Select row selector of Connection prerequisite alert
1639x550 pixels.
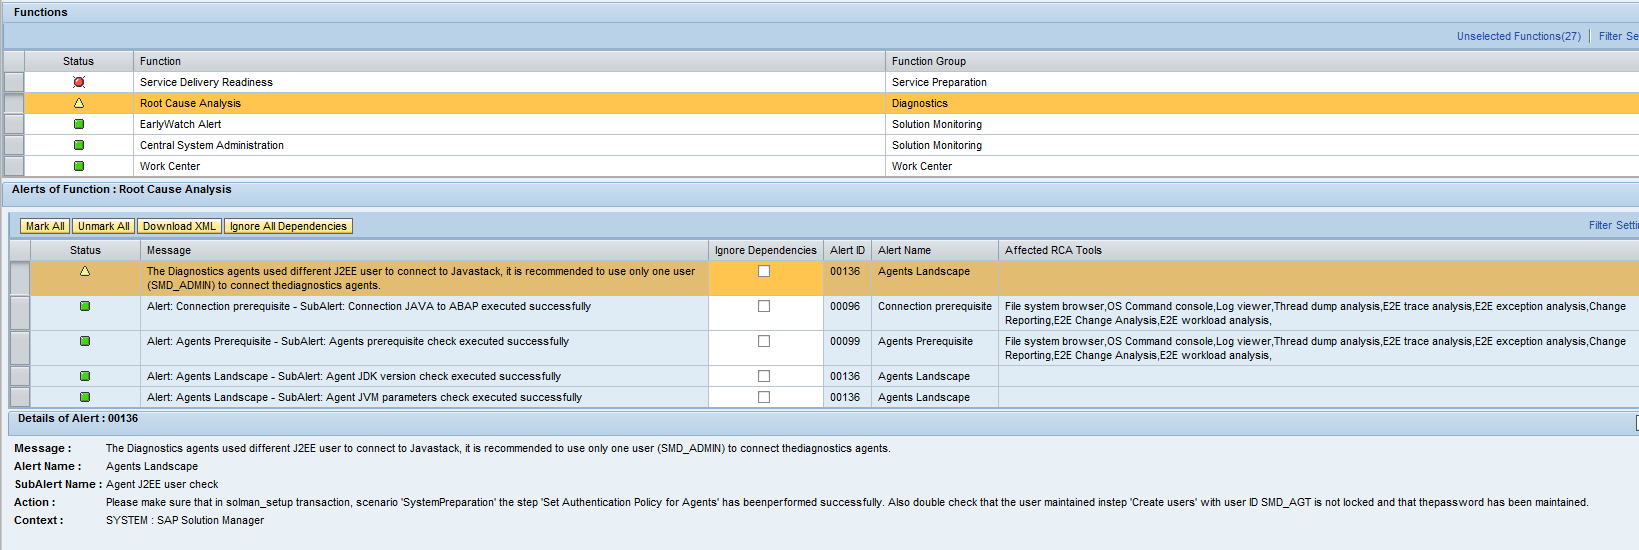tap(20, 313)
